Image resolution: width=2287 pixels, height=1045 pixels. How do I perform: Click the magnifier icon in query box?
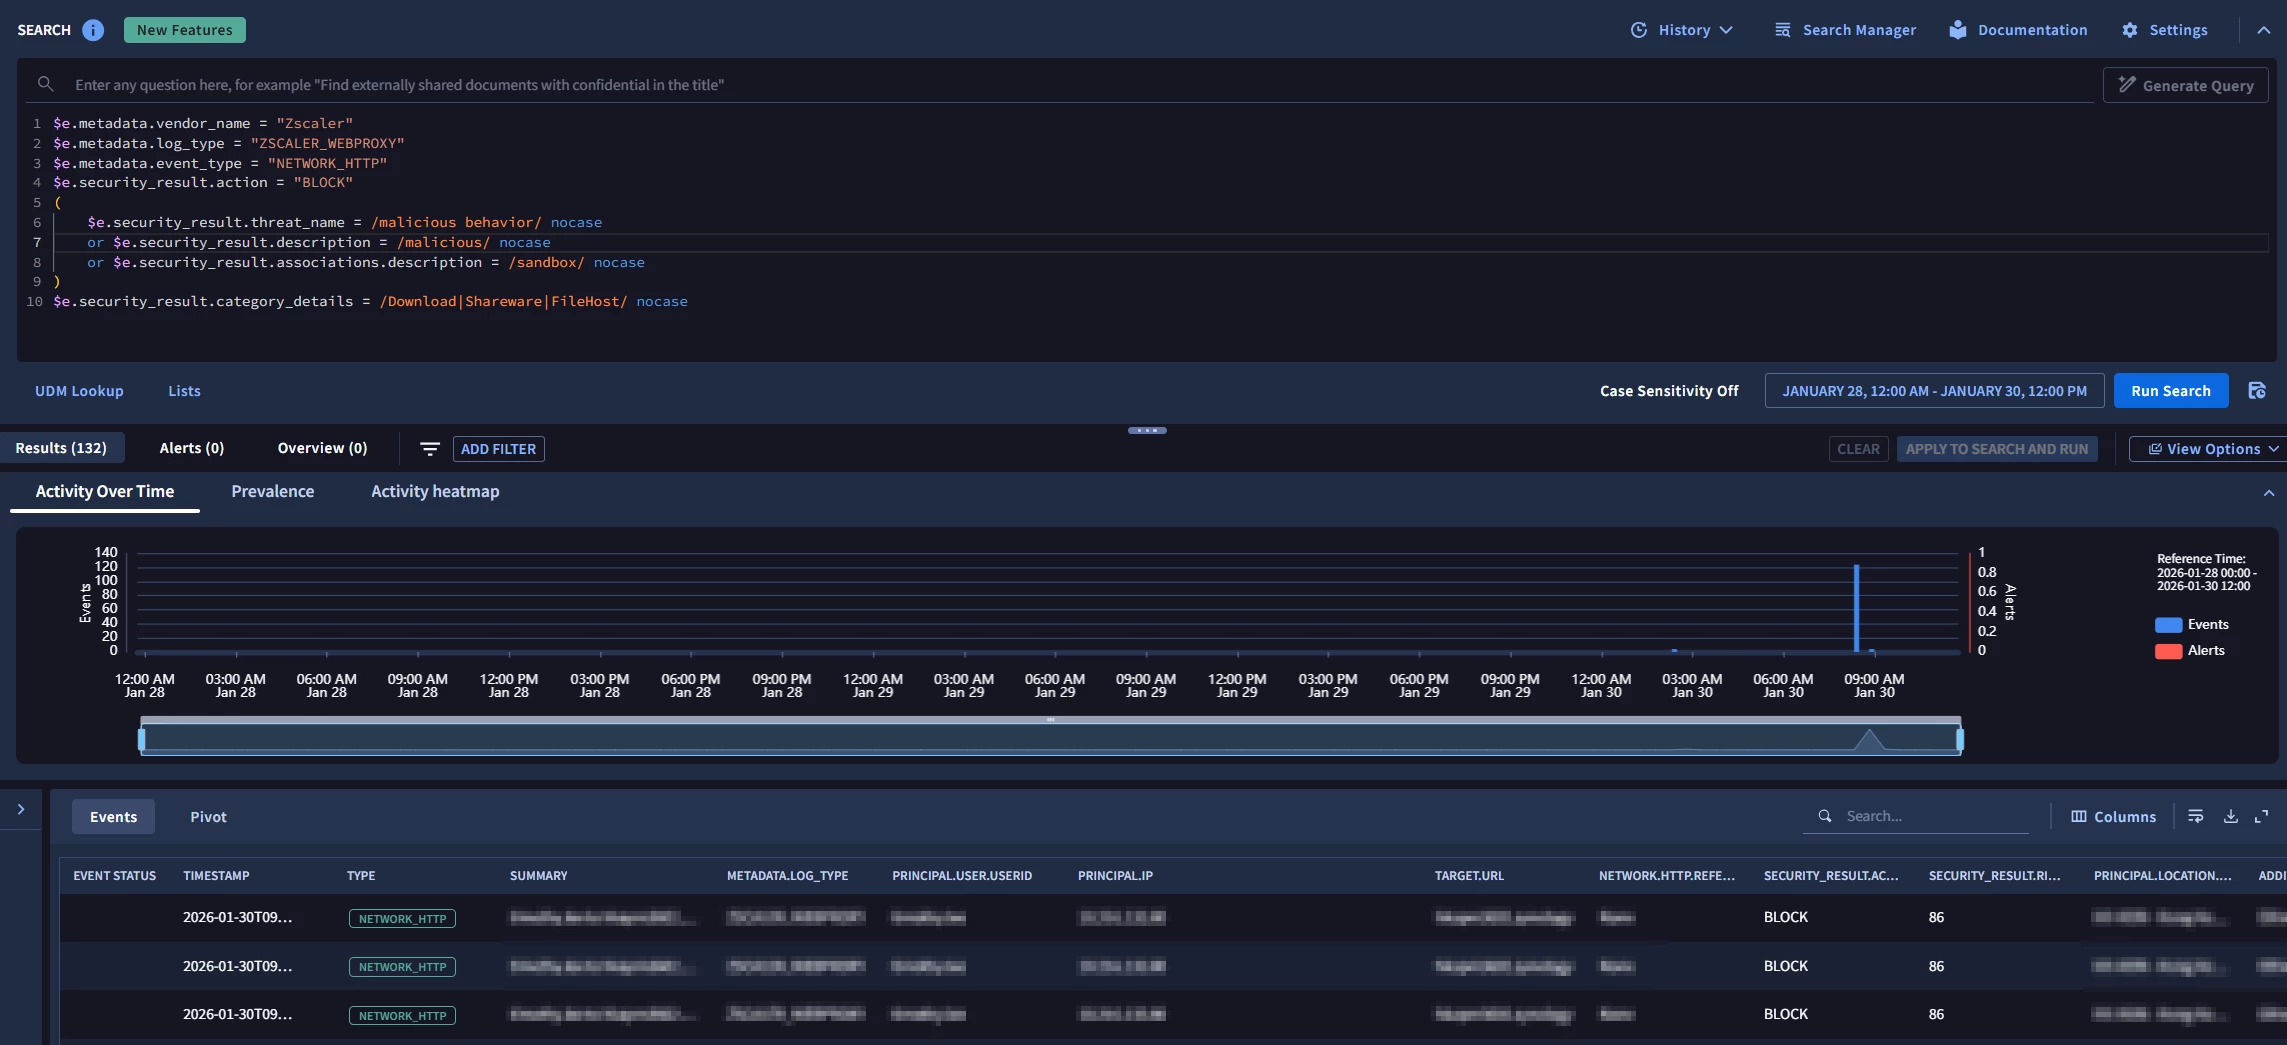tap(45, 84)
